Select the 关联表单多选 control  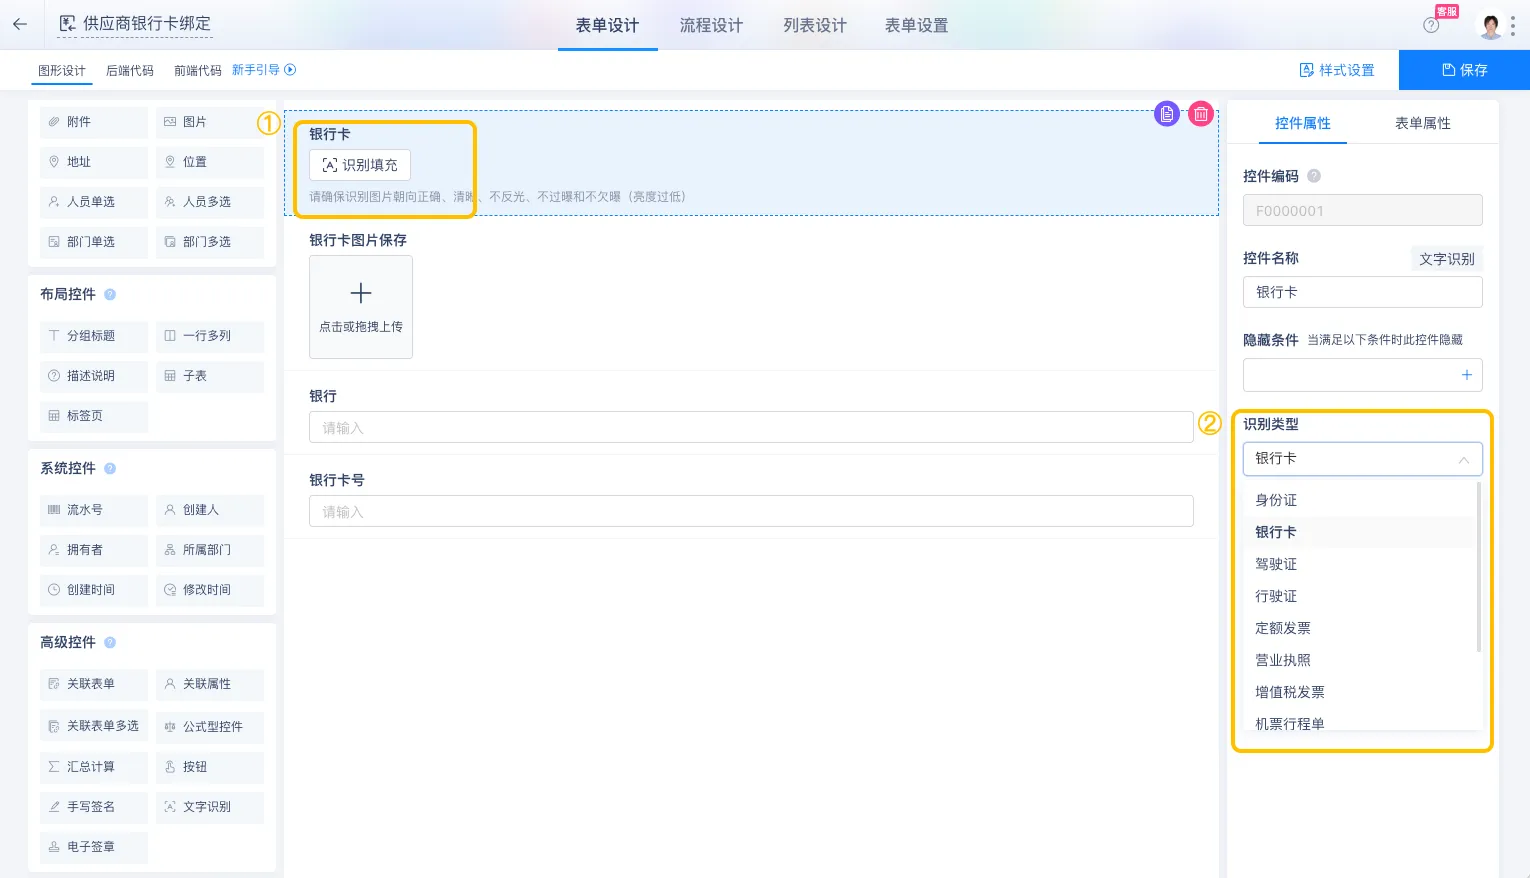click(x=94, y=726)
